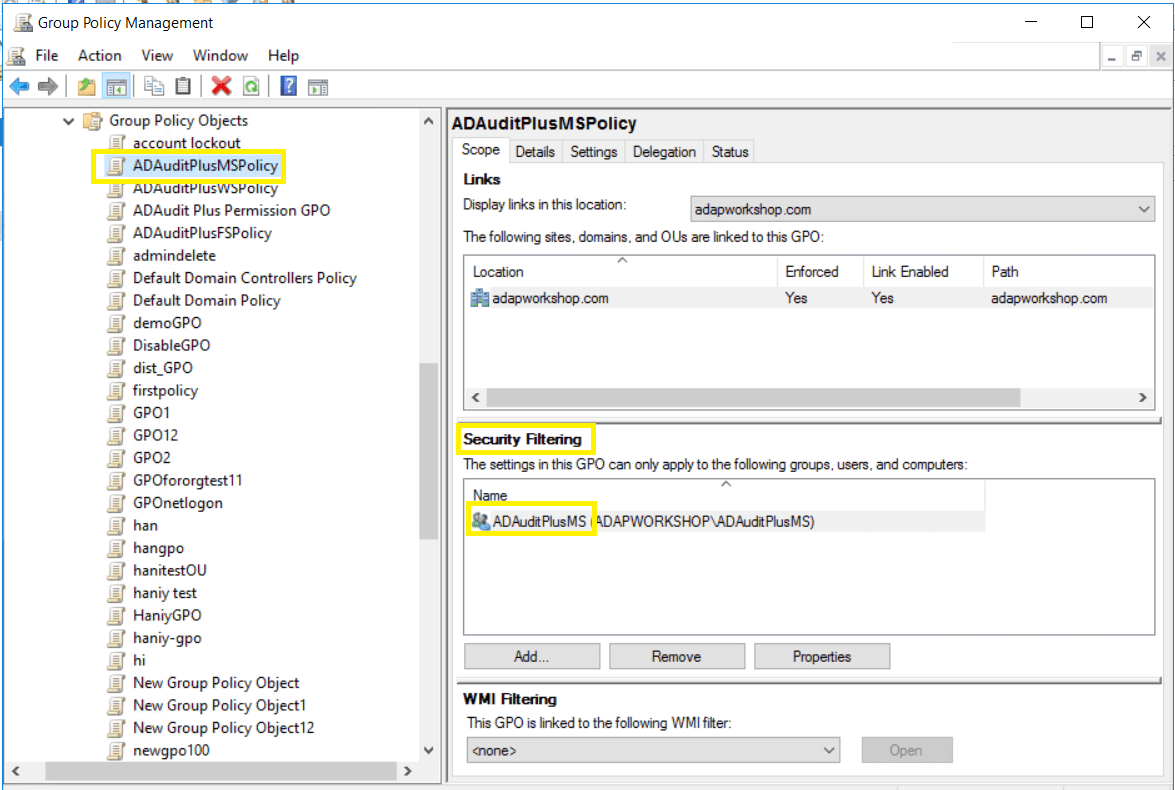Image resolution: width=1175 pixels, height=790 pixels.
Task: Click the adapworkshop.com domain icon in Links
Action: point(480,298)
